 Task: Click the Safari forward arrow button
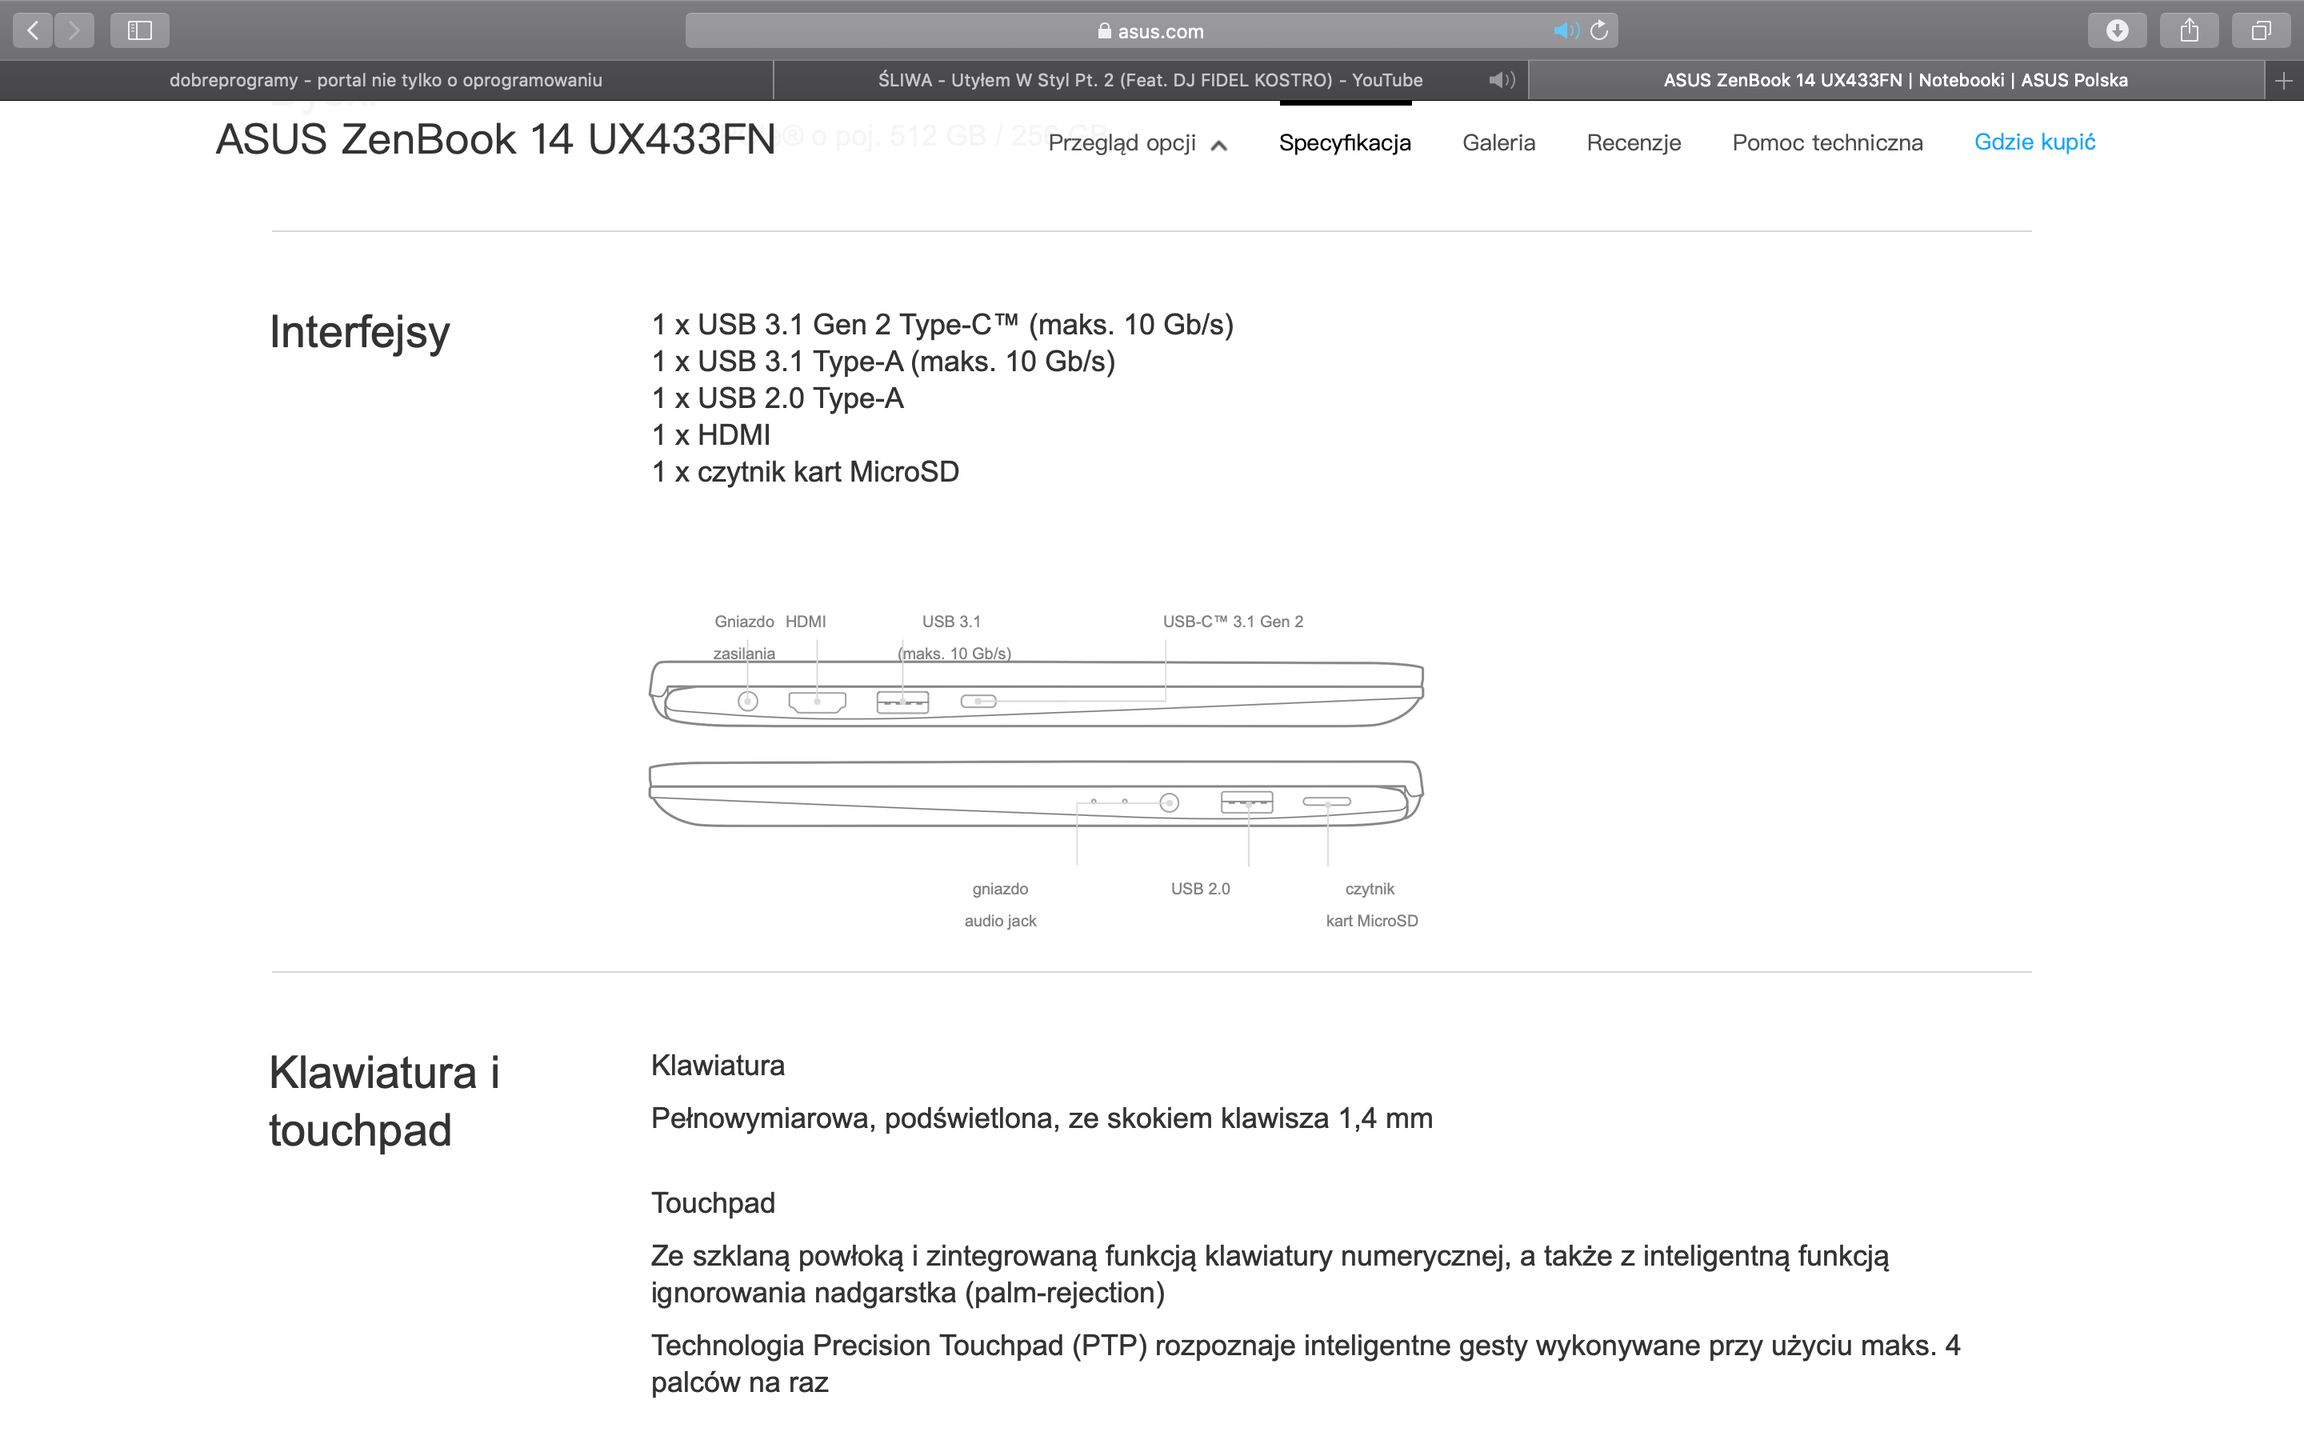(x=74, y=31)
